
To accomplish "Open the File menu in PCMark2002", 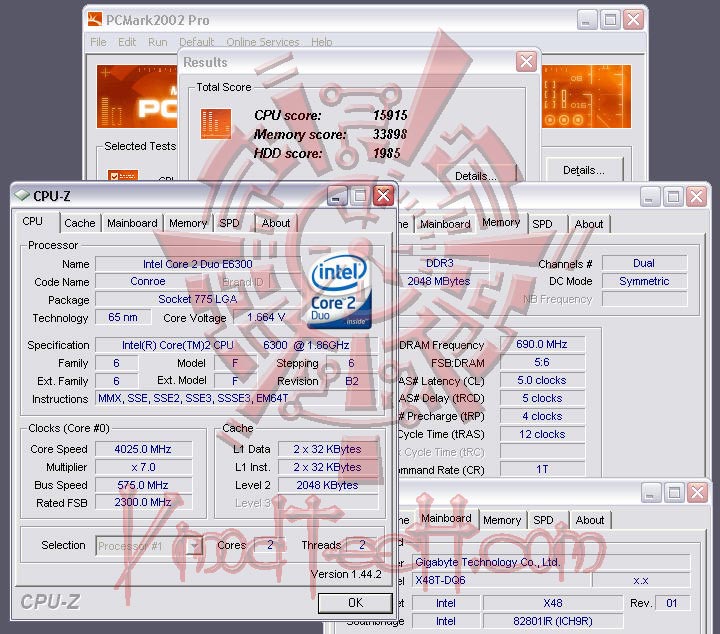I will [98, 42].
